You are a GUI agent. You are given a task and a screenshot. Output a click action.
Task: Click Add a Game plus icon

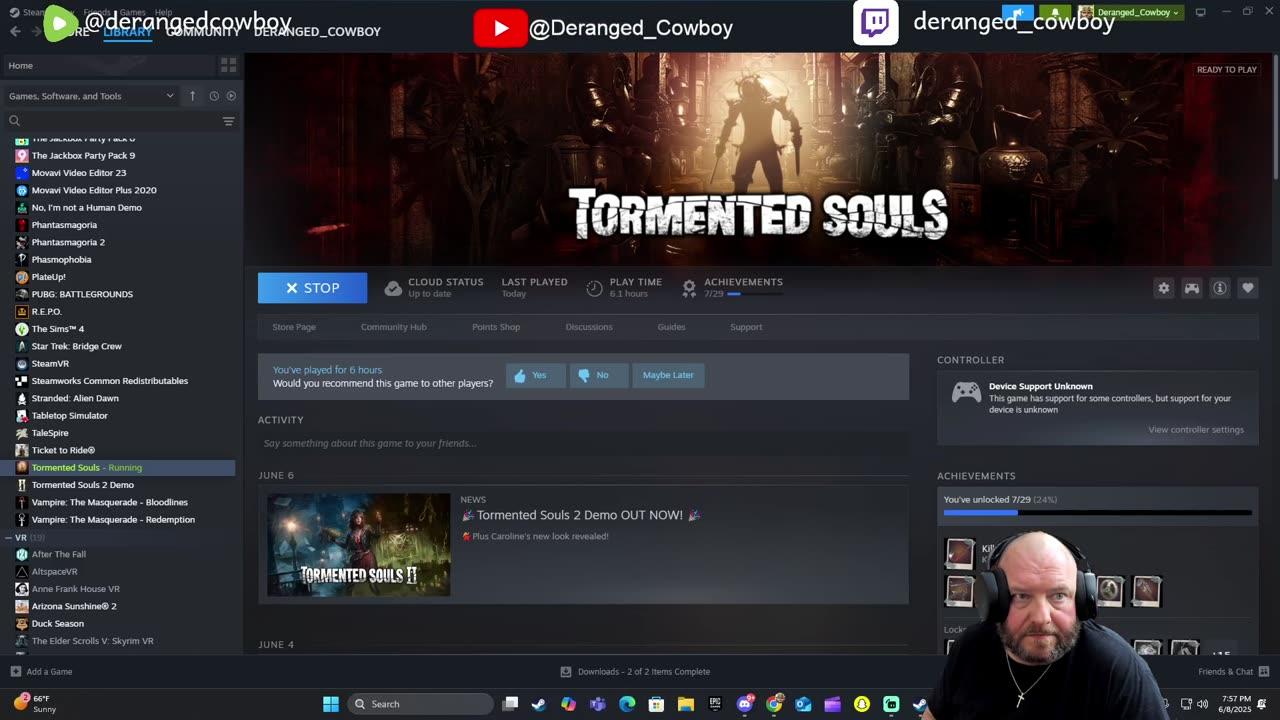pos(15,672)
